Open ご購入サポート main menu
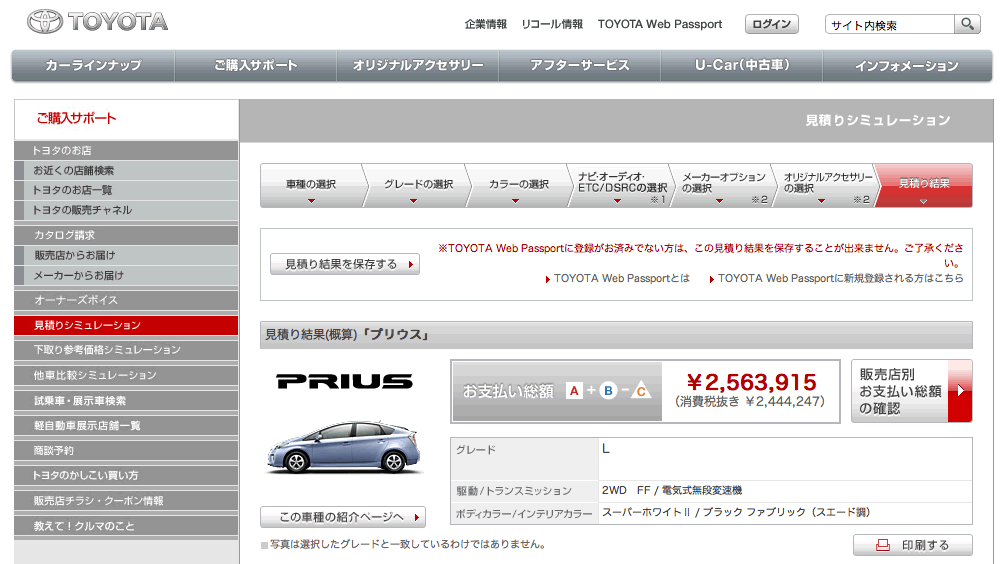The width and height of the screenshot is (1005, 564). 256,65
